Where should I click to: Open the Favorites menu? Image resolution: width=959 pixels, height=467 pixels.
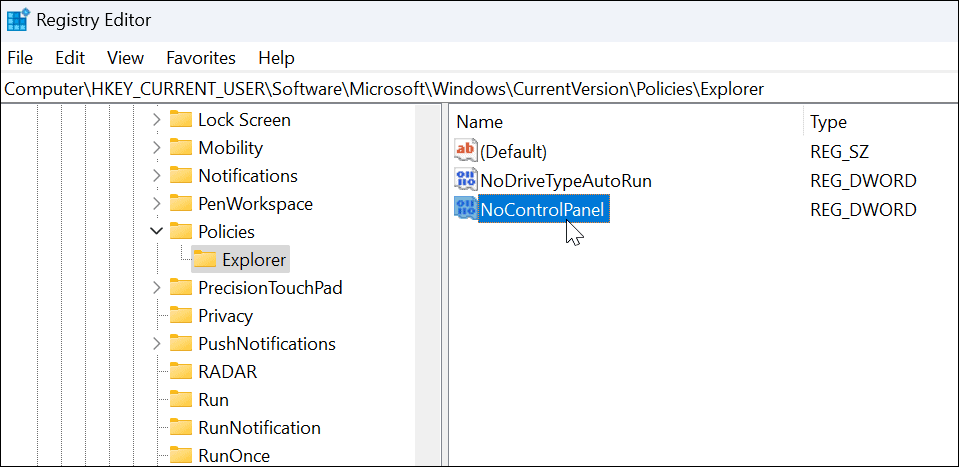[x=201, y=58]
